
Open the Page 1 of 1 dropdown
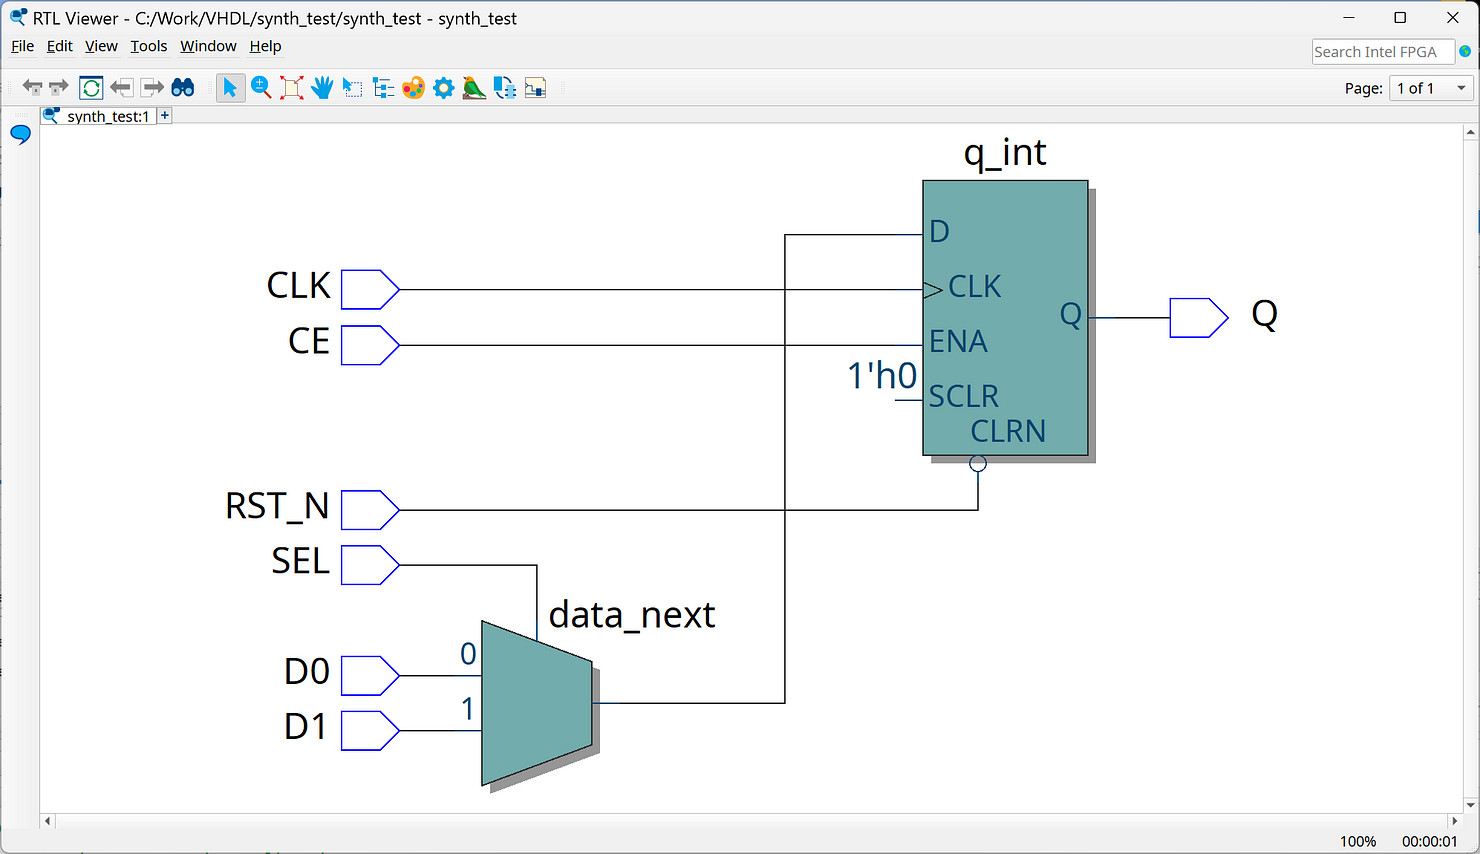click(1432, 88)
